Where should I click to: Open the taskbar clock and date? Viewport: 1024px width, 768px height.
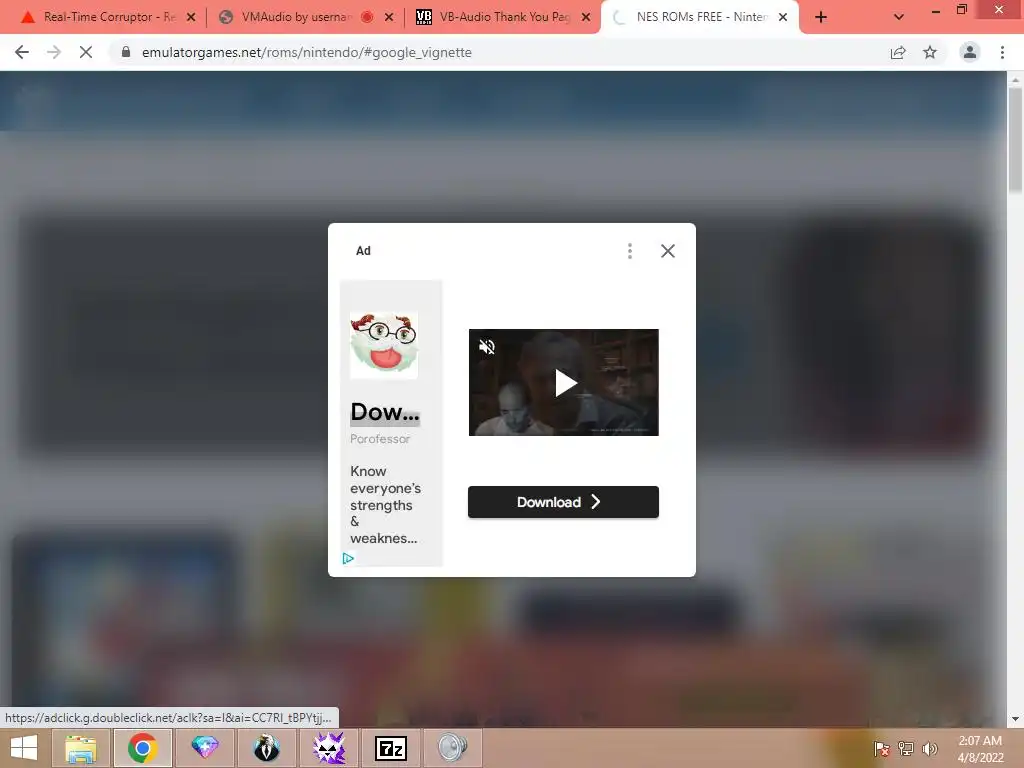[x=980, y=749]
